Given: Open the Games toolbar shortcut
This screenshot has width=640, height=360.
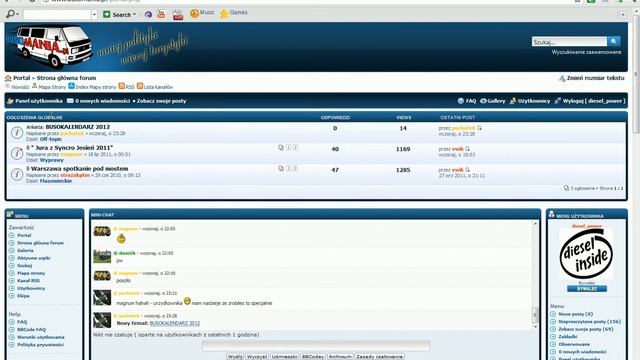Looking at the screenshot, I should click(233, 13).
